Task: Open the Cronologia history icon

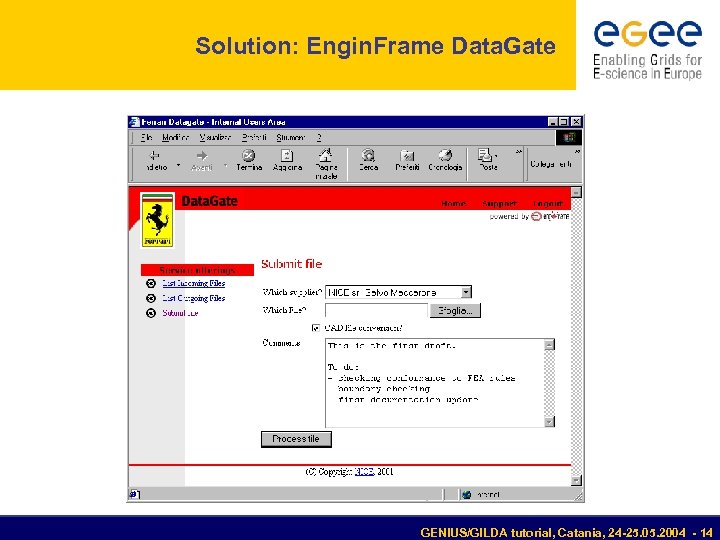Action: (445, 156)
